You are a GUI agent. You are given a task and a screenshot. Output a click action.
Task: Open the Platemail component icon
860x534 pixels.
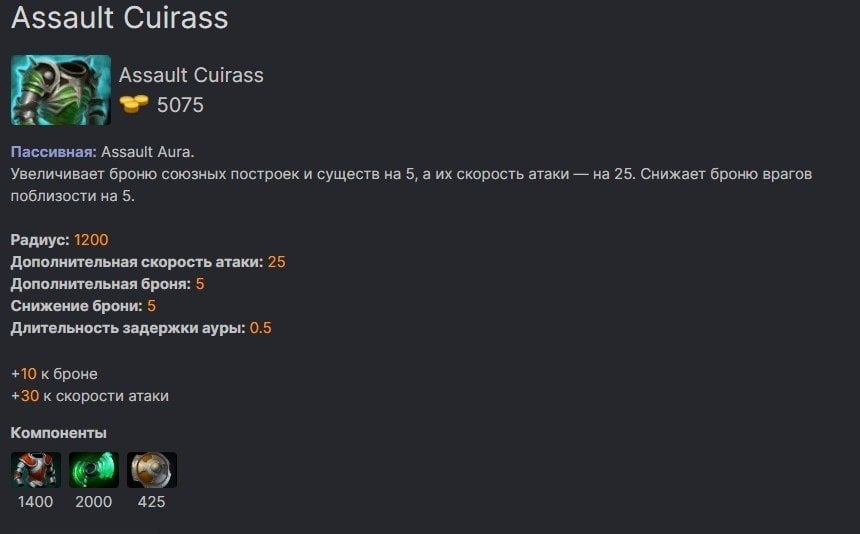(x=36, y=470)
